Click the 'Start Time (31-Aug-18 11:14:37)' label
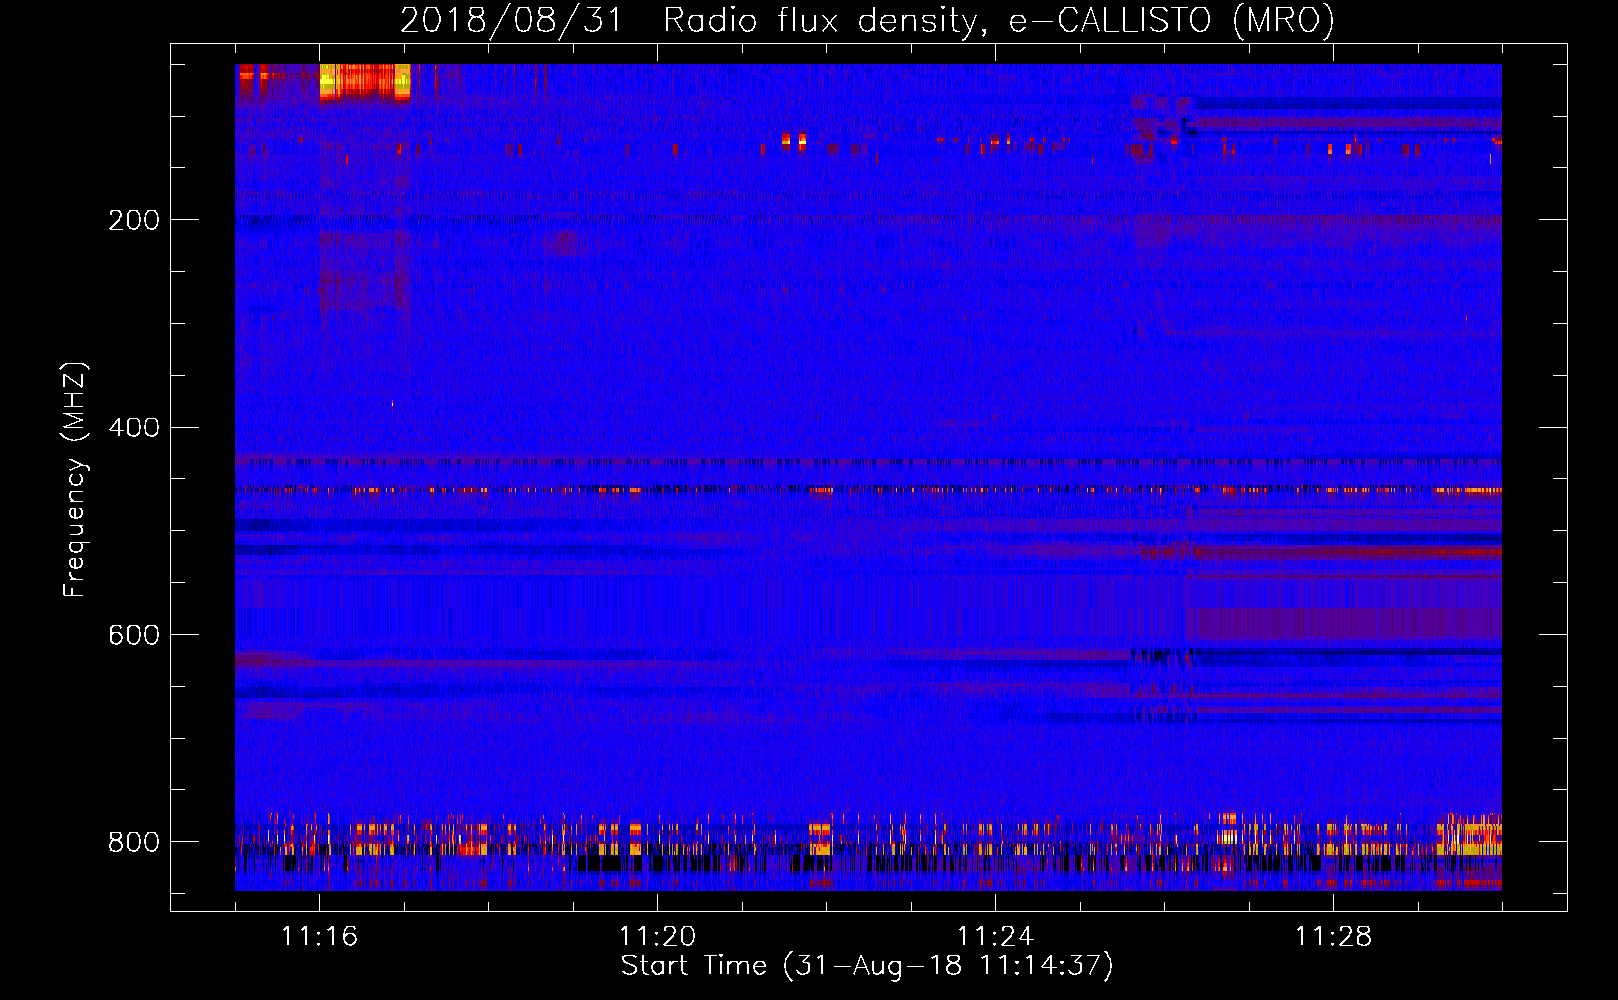Viewport: 1618px width, 1000px height. pyautogui.click(x=867, y=966)
